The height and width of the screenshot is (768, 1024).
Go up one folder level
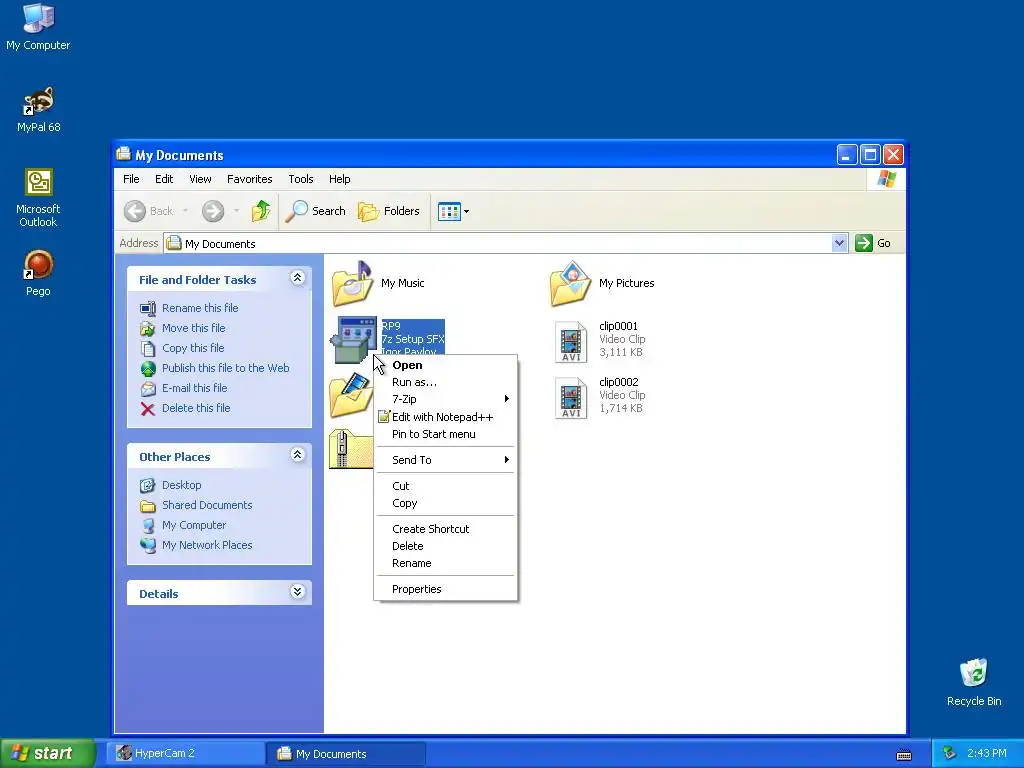coord(261,211)
